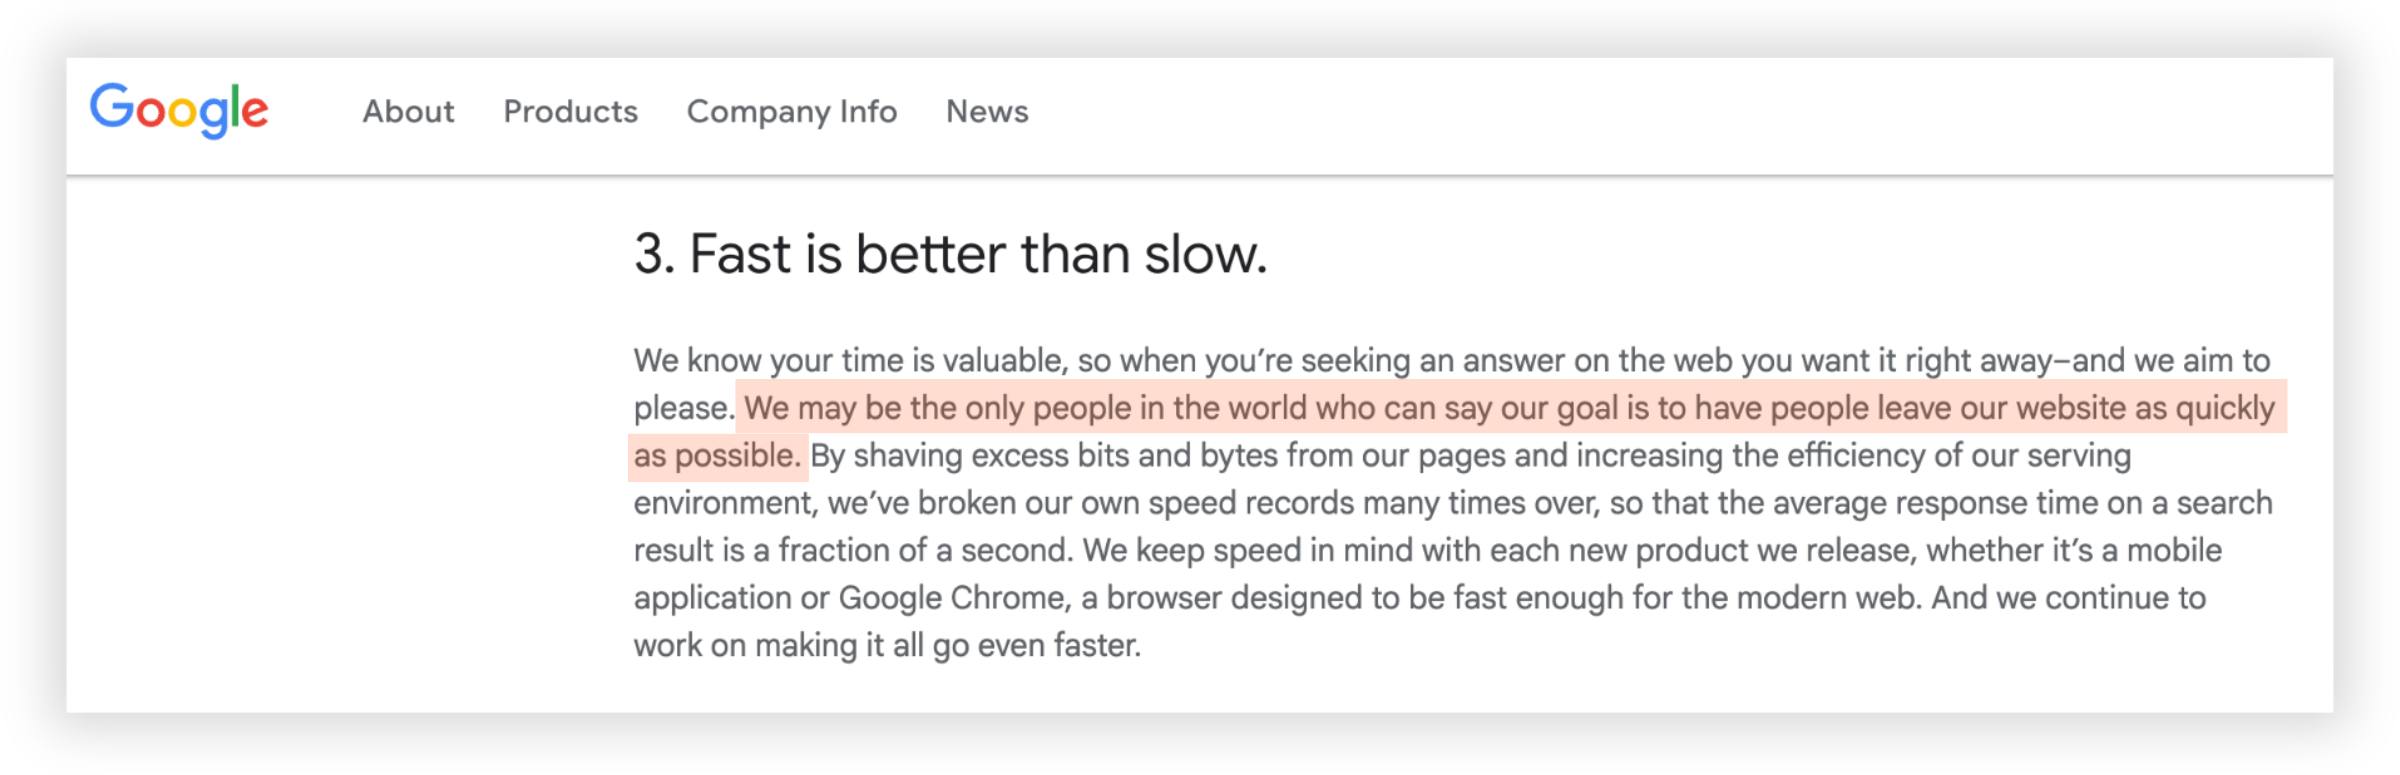
Task: Navigate to Company Info
Action: pyautogui.click(x=790, y=112)
